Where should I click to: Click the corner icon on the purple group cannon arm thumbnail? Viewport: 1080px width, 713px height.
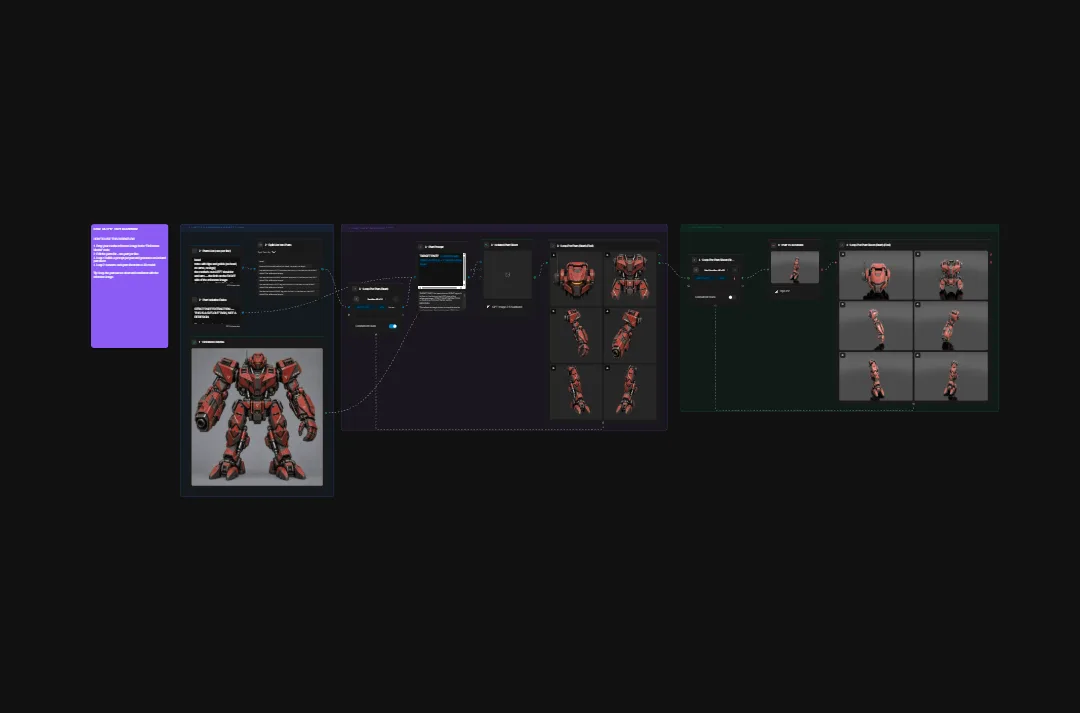click(x=608, y=311)
